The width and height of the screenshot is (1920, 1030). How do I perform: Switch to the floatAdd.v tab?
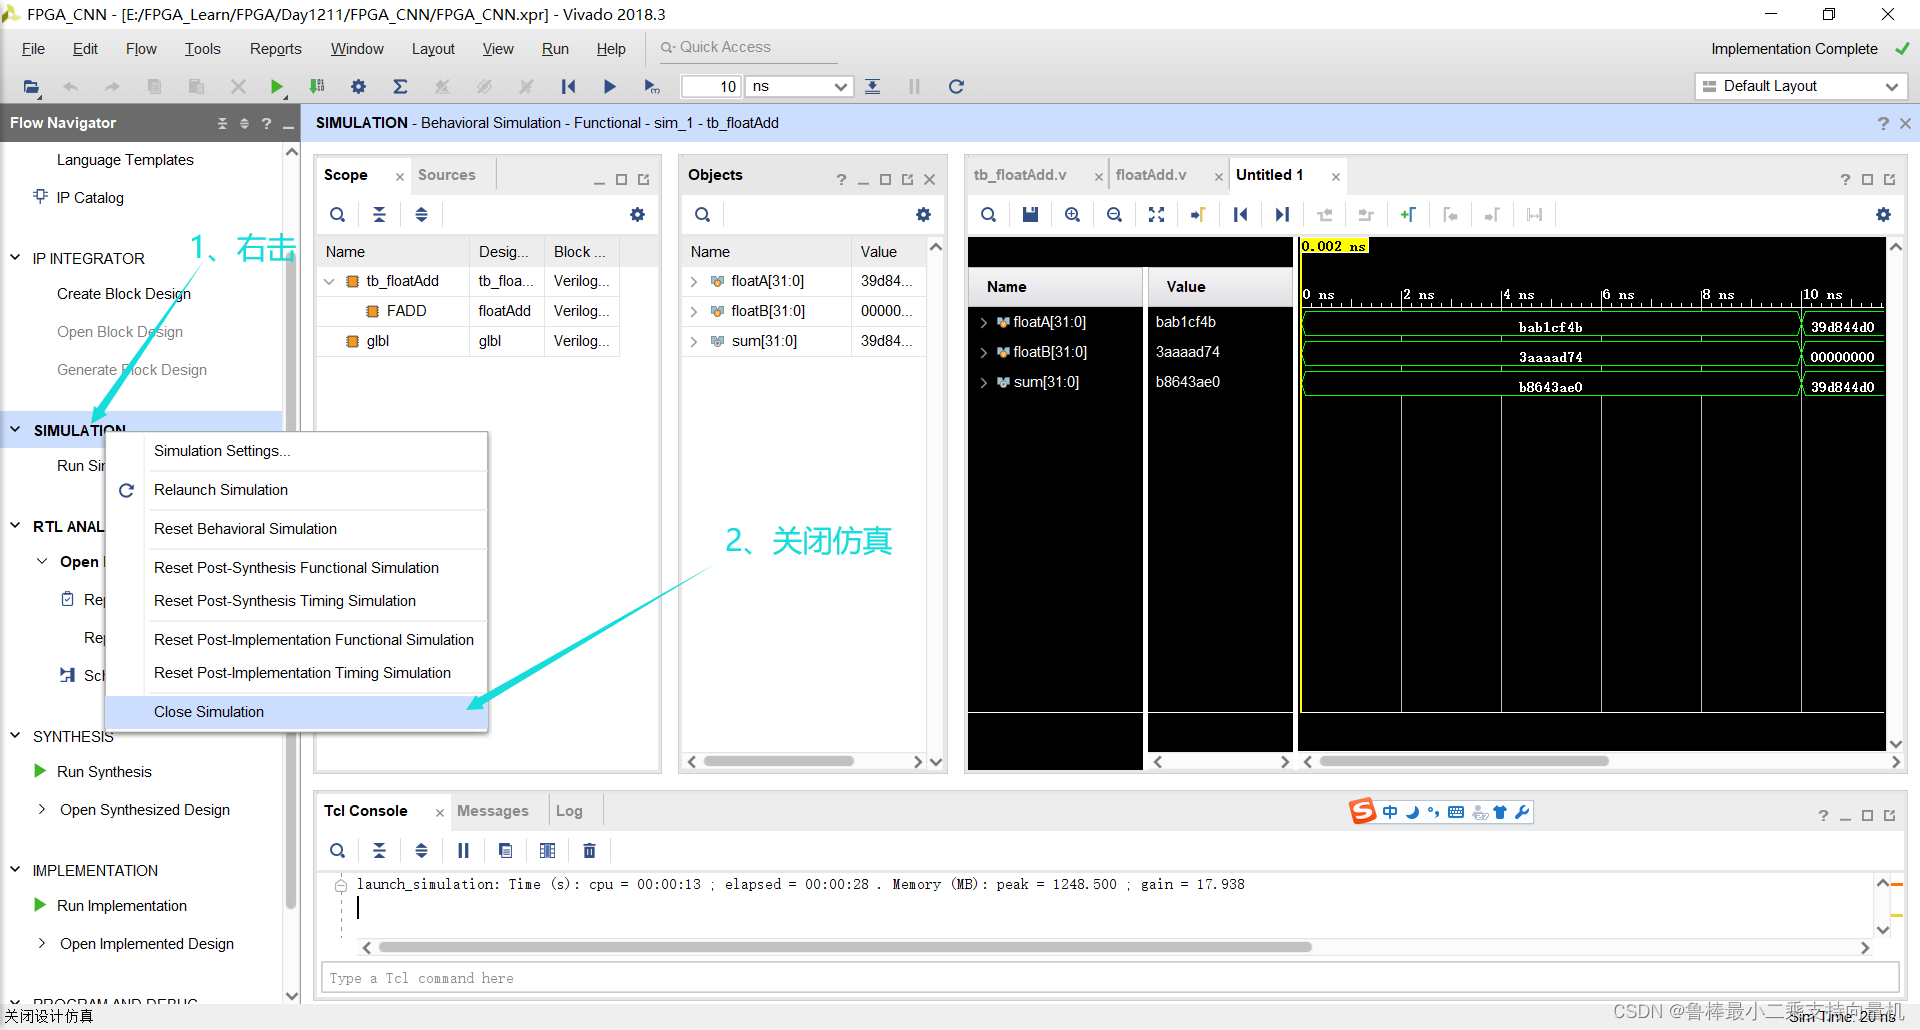point(1151,175)
